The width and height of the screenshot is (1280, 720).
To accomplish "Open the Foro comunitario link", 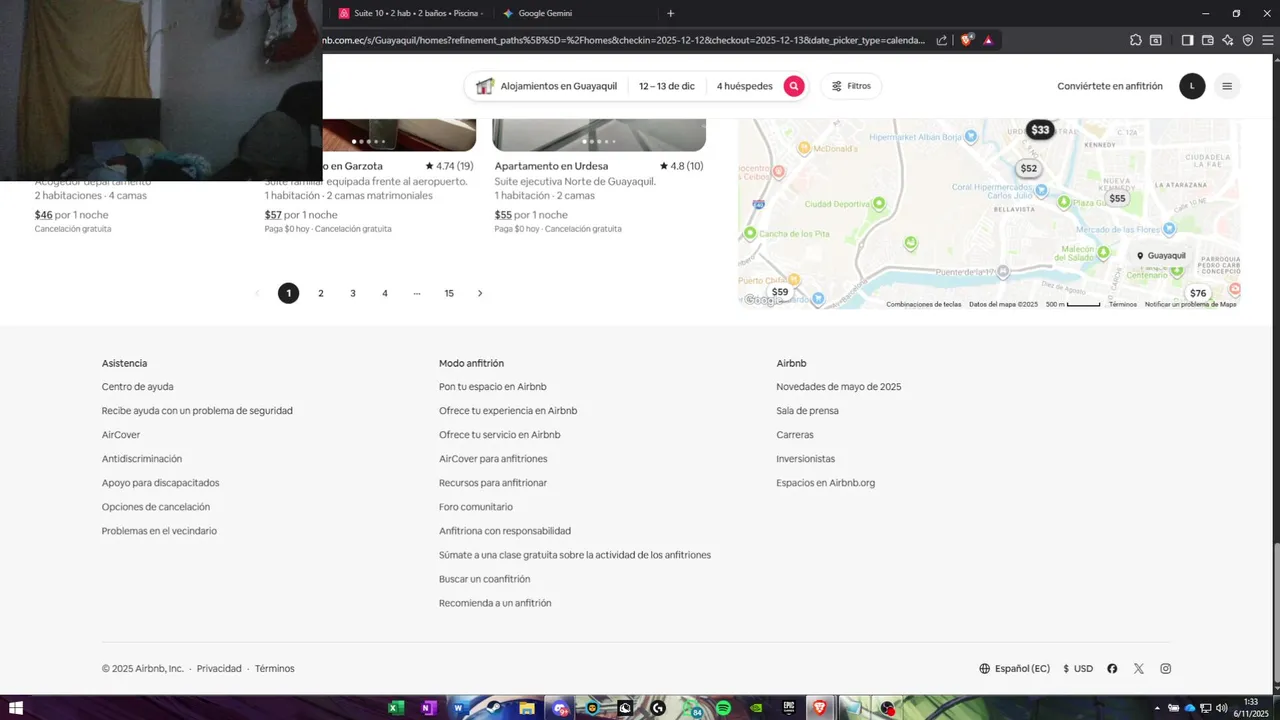I will pyautogui.click(x=476, y=507).
